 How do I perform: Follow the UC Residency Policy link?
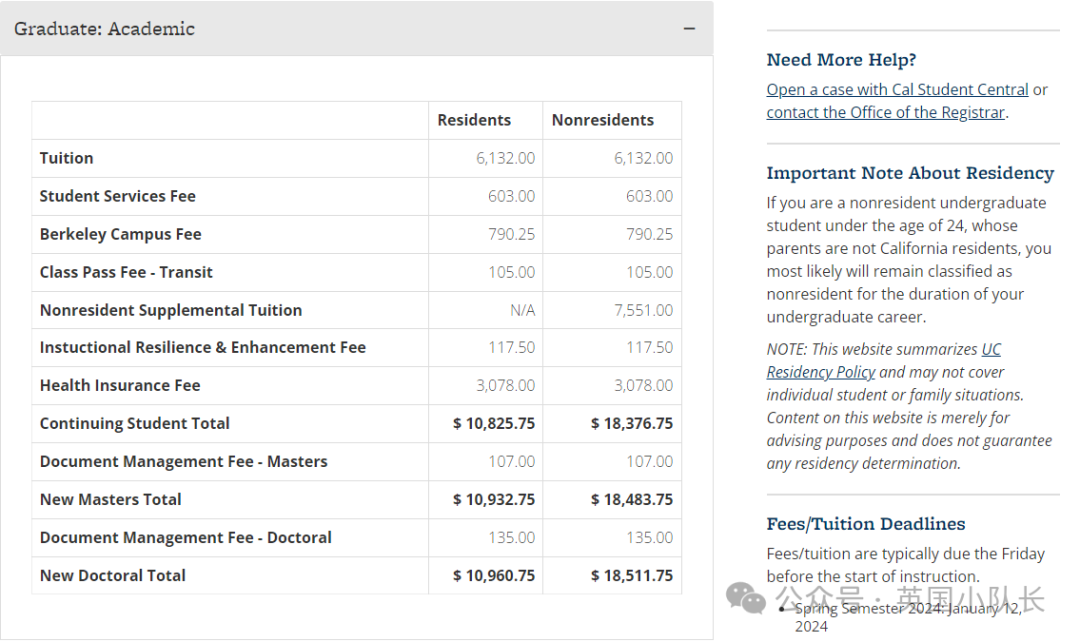884,360
